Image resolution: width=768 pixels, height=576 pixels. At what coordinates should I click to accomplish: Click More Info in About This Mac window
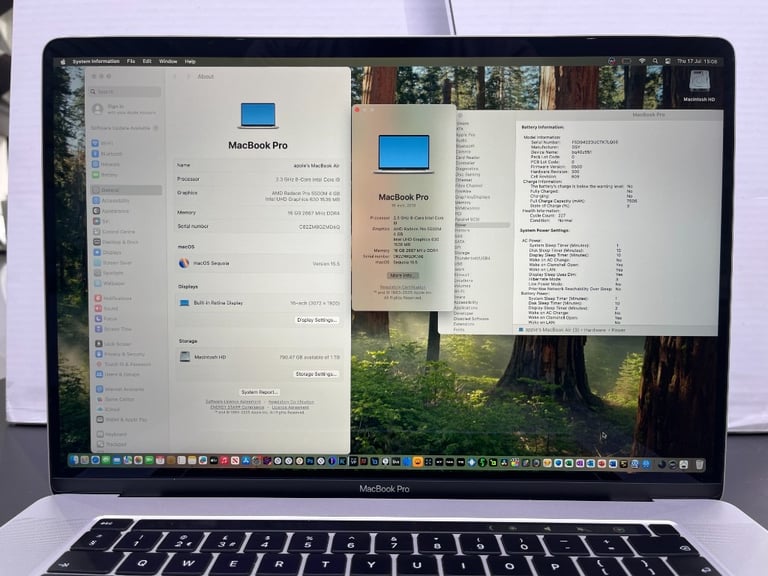click(403, 276)
